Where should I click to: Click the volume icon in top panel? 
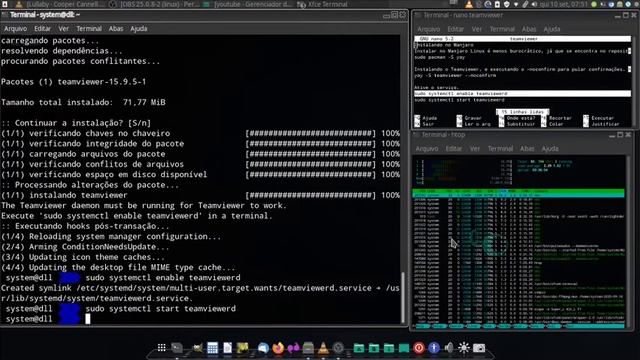pyautogui.click(x=534, y=4)
